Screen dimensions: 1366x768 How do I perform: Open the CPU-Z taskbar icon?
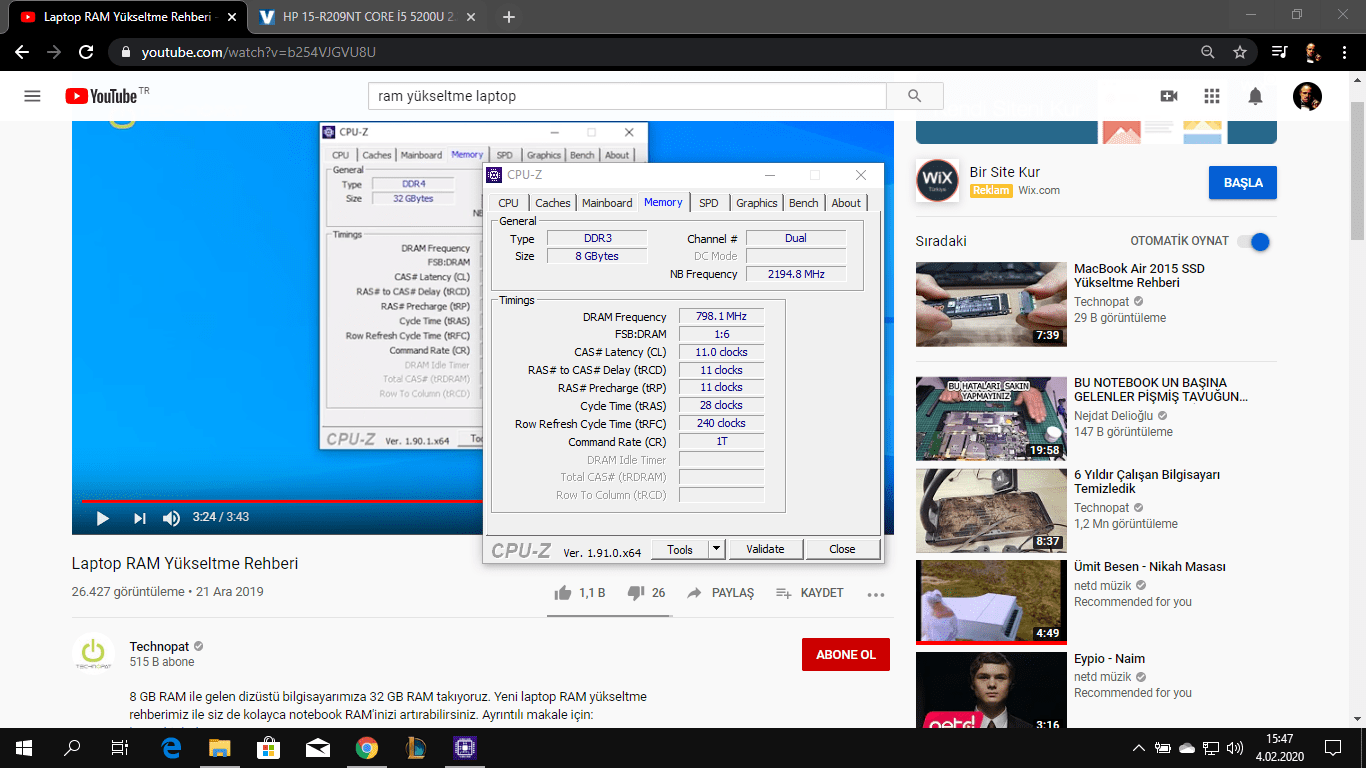(464, 748)
